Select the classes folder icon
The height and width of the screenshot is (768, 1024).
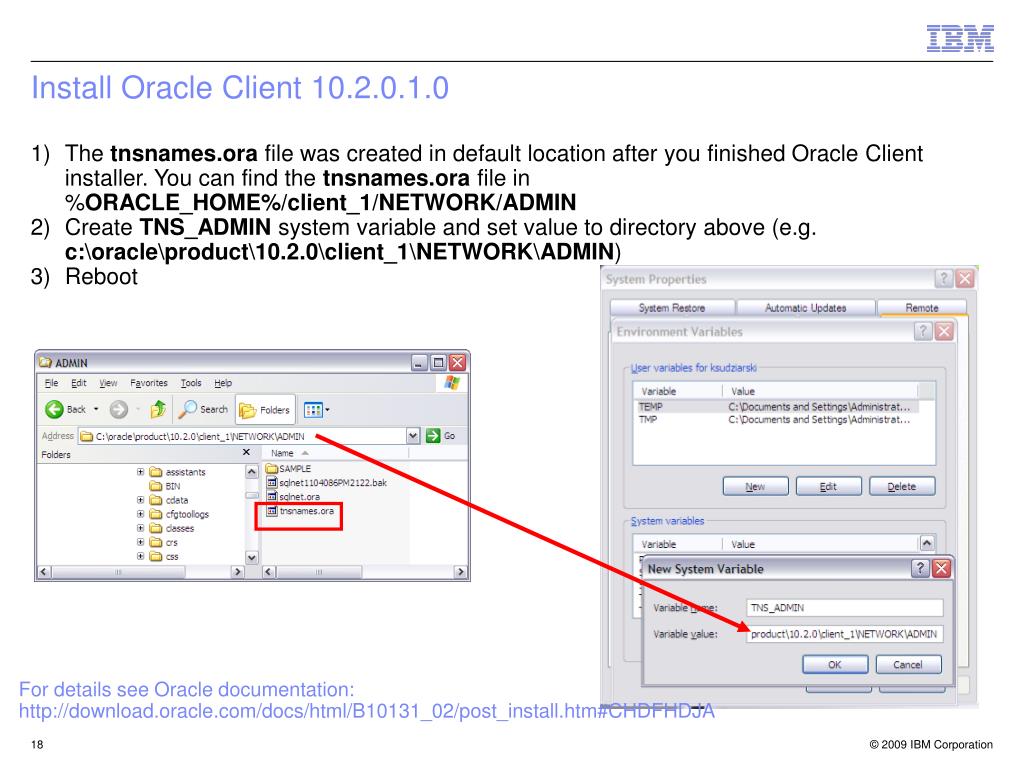(155, 528)
